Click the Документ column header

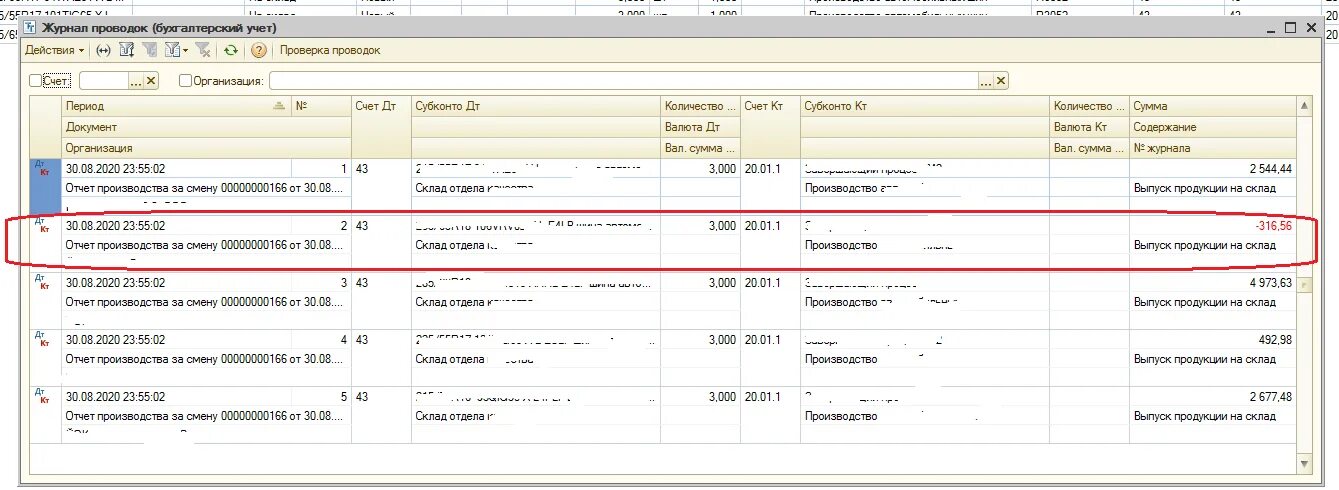pyautogui.click(x=207, y=127)
